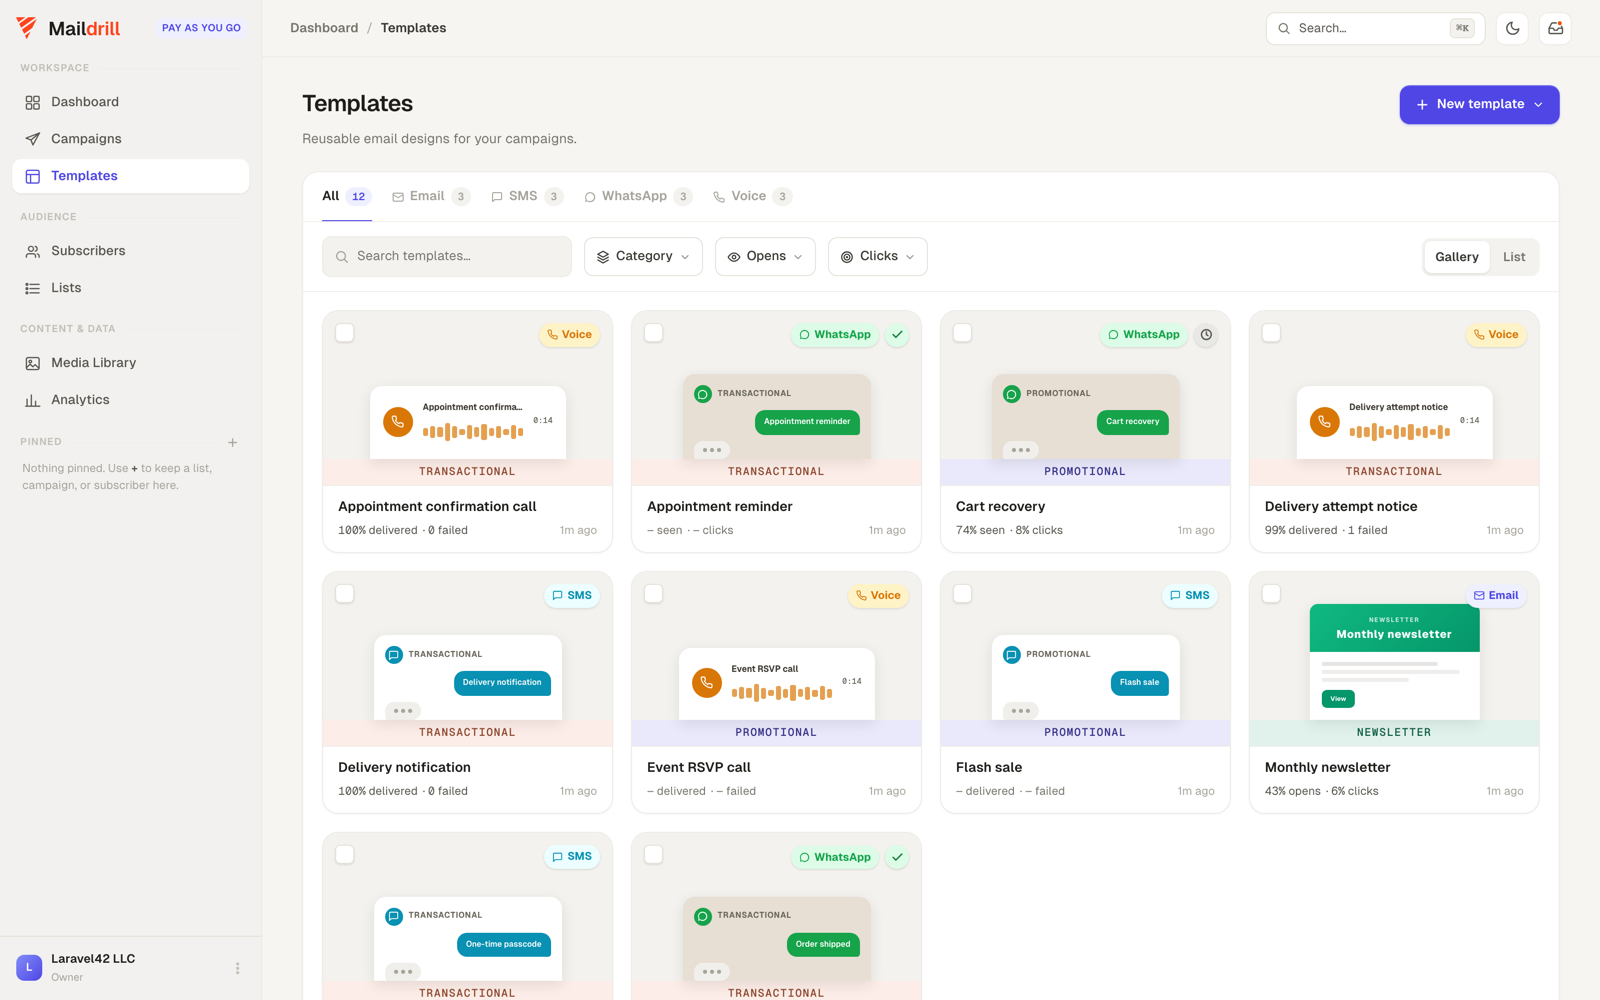Open the Monthly newsletter preview thumbnail
1600x1000 pixels.
point(1394,661)
